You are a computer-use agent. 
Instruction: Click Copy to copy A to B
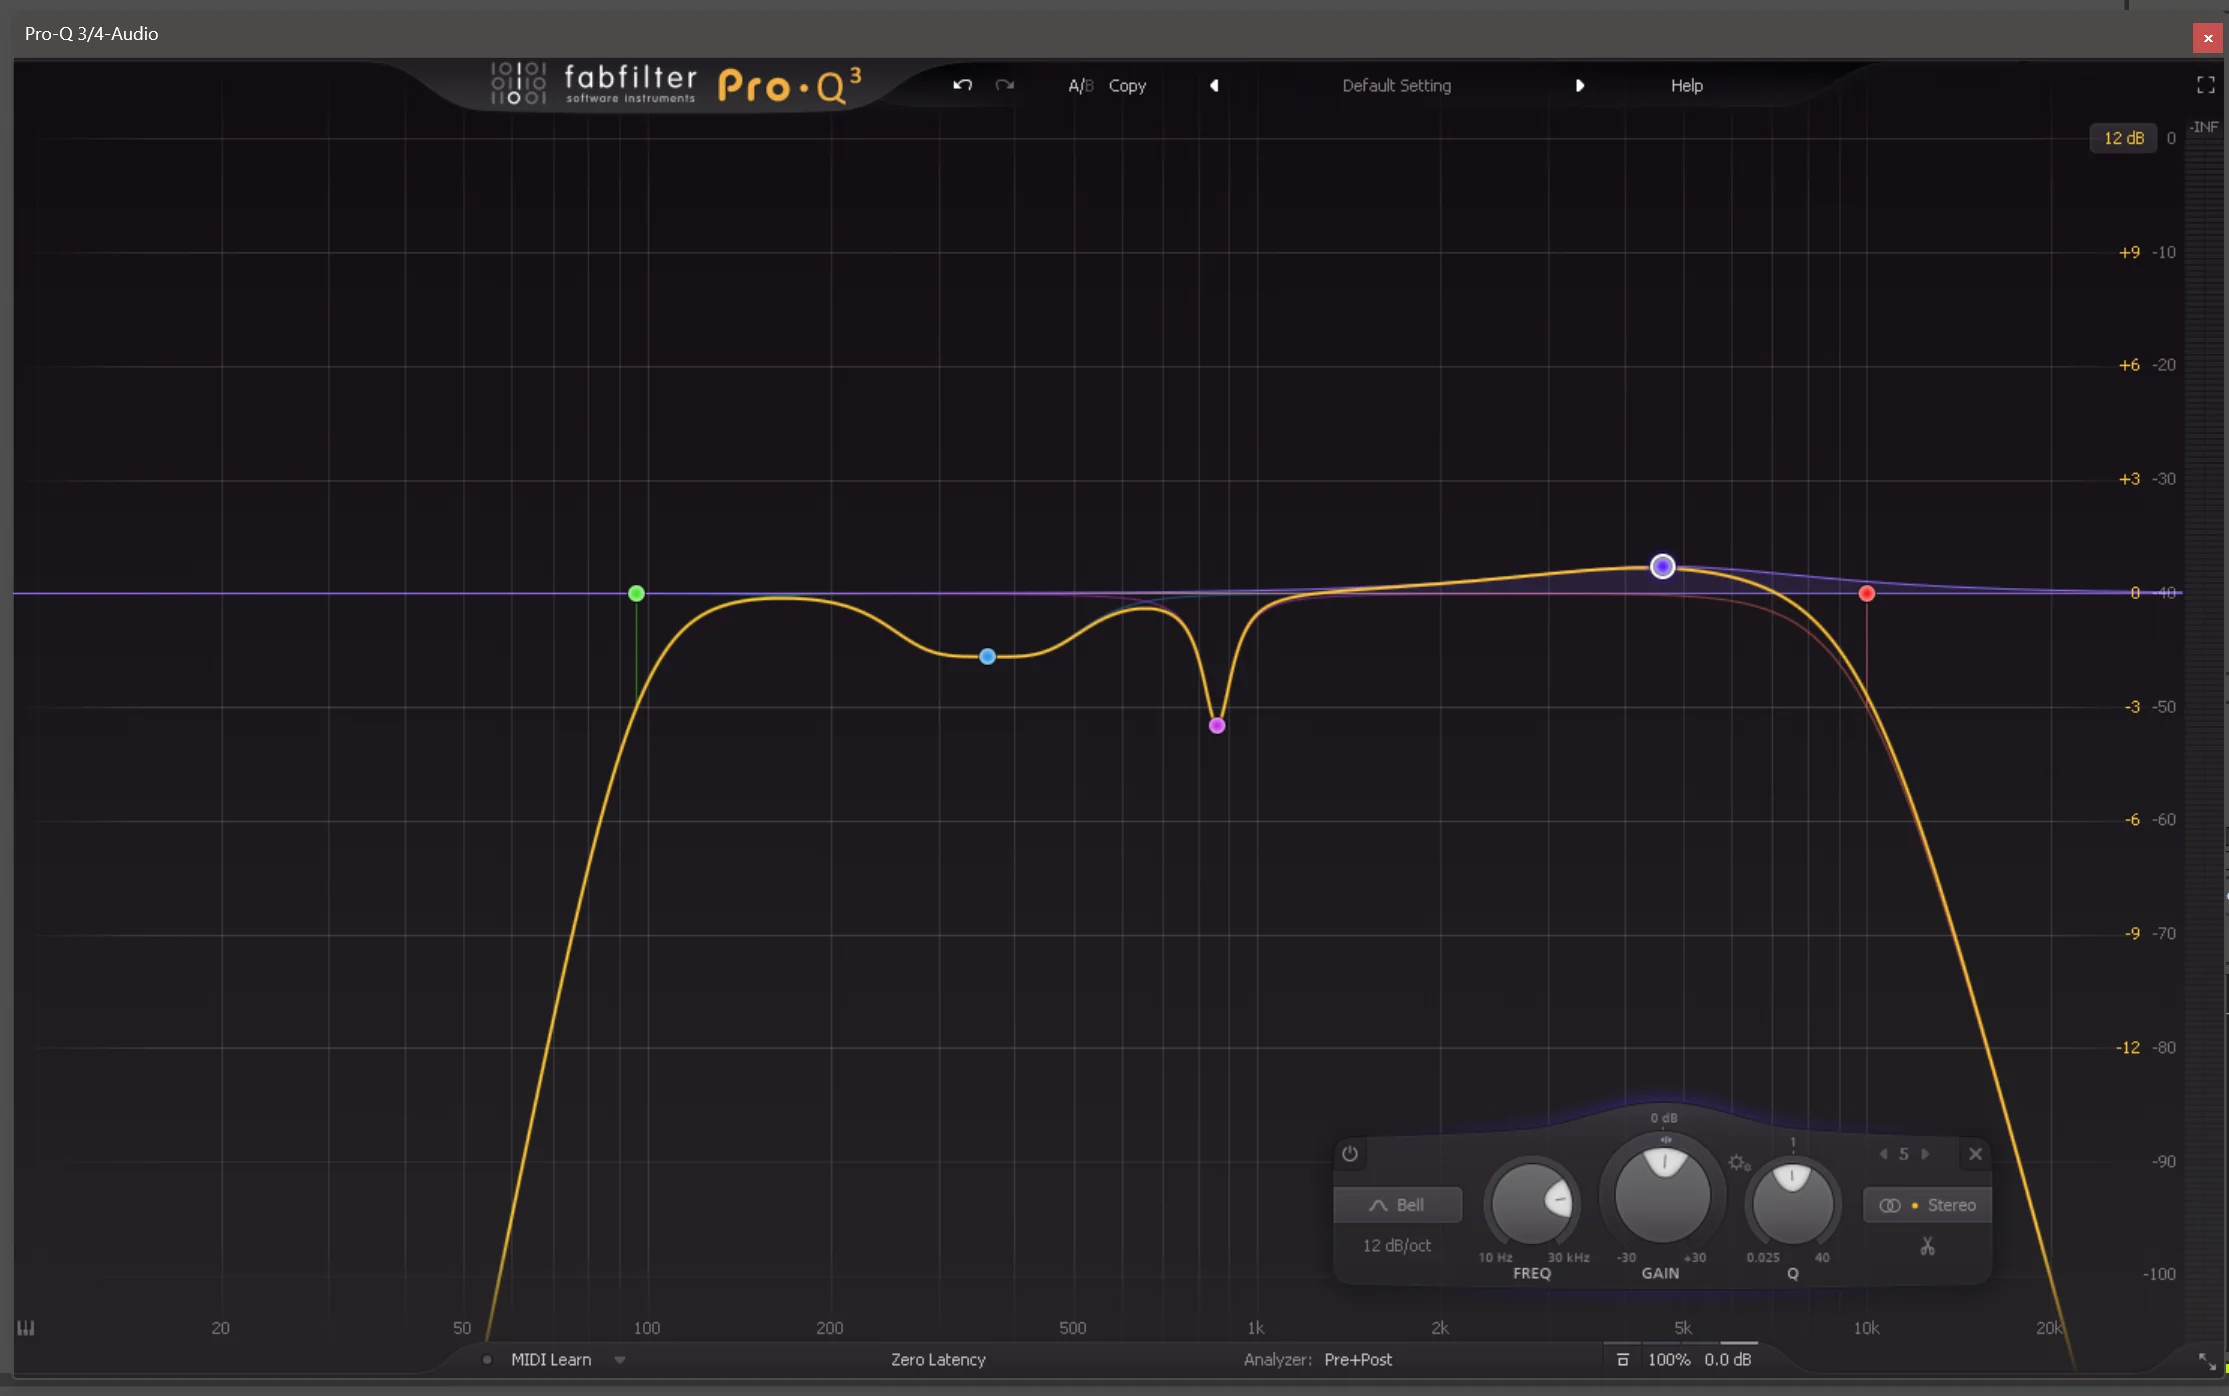coord(1127,86)
